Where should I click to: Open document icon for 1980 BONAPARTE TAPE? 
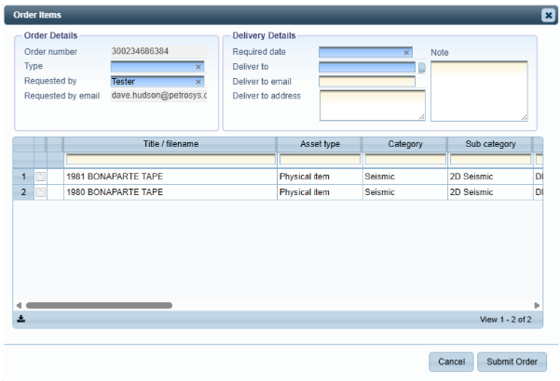tap(40, 192)
